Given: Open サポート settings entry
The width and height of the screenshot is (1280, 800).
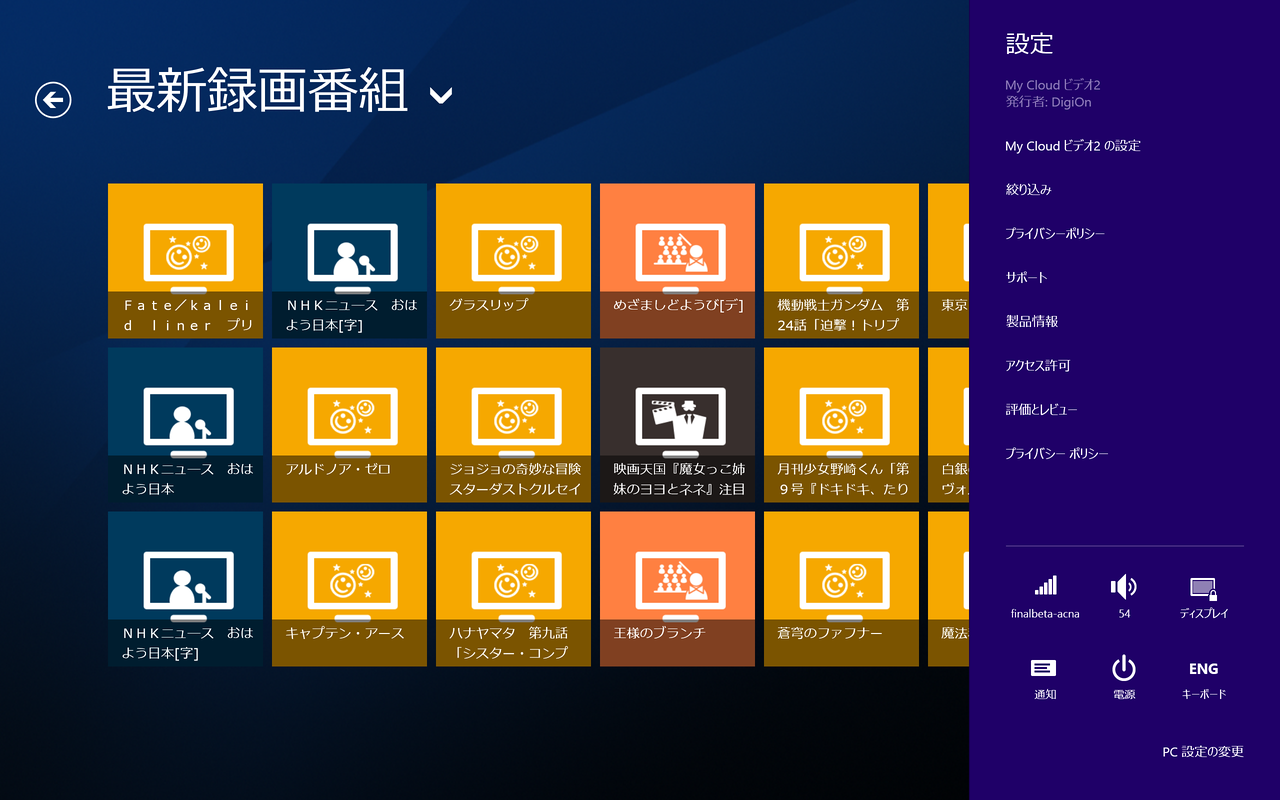Looking at the screenshot, I should [1026, 278].
